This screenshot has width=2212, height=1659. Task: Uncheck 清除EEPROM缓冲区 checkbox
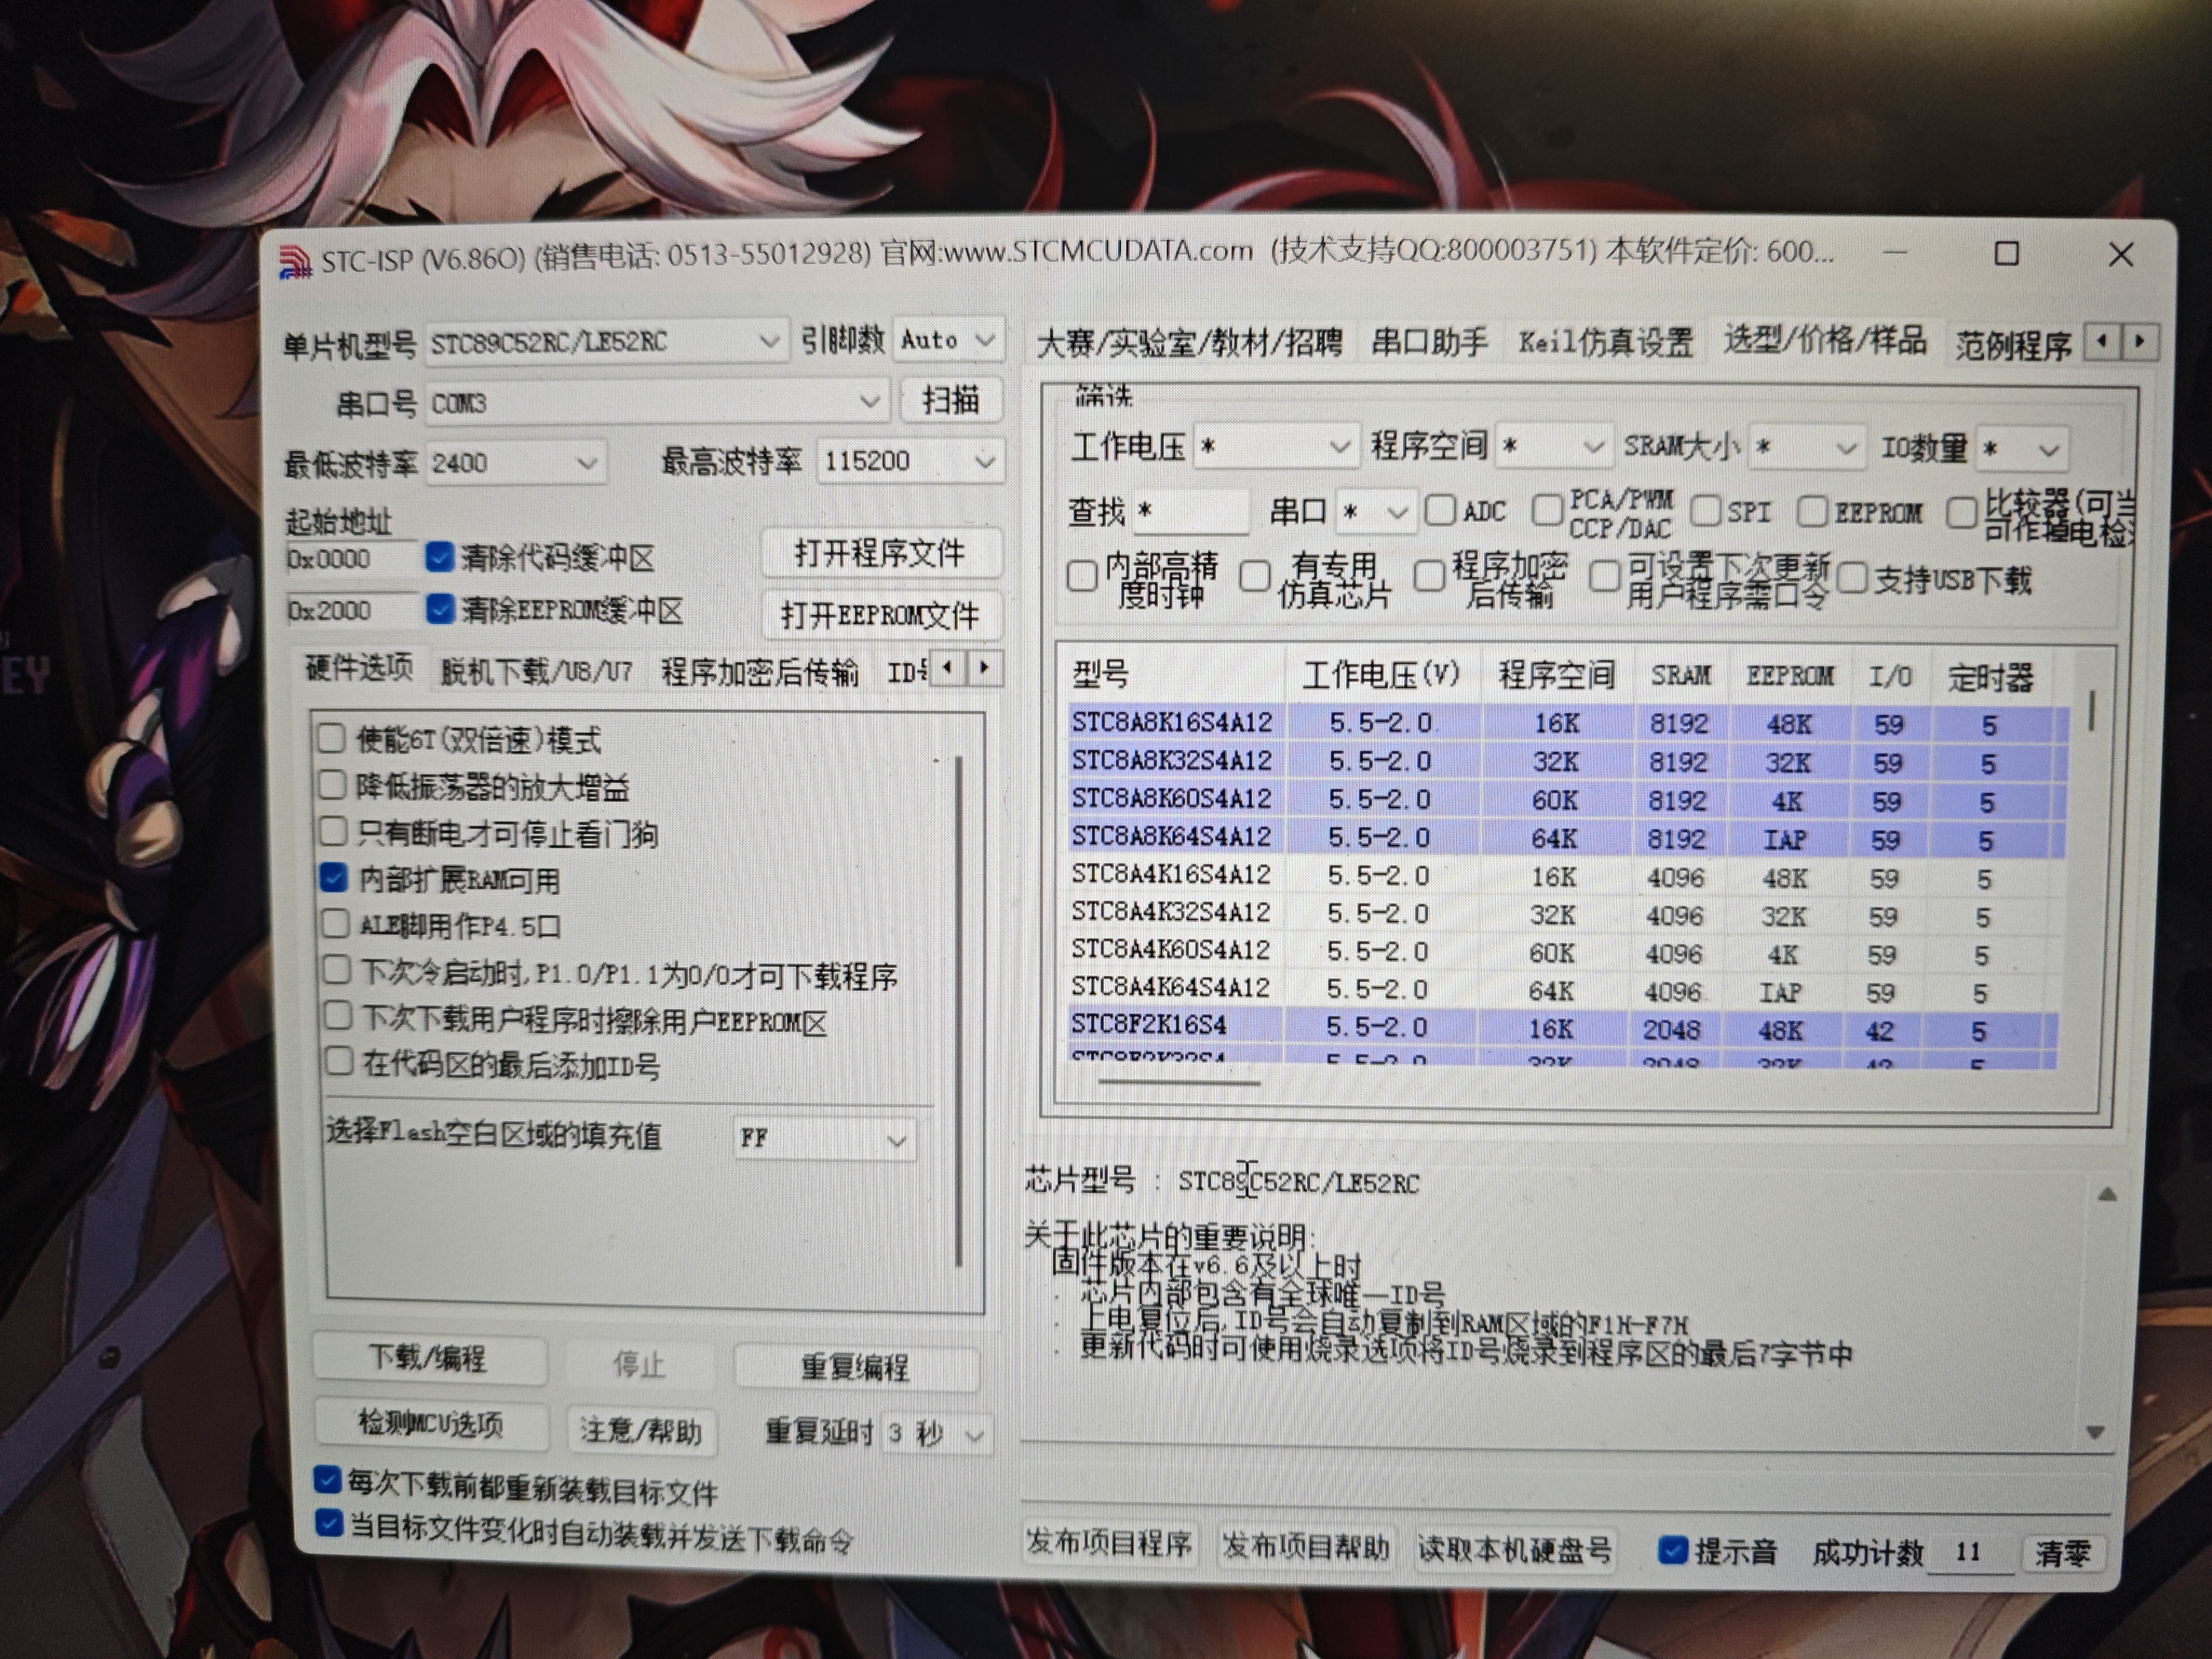pos(439,609)
